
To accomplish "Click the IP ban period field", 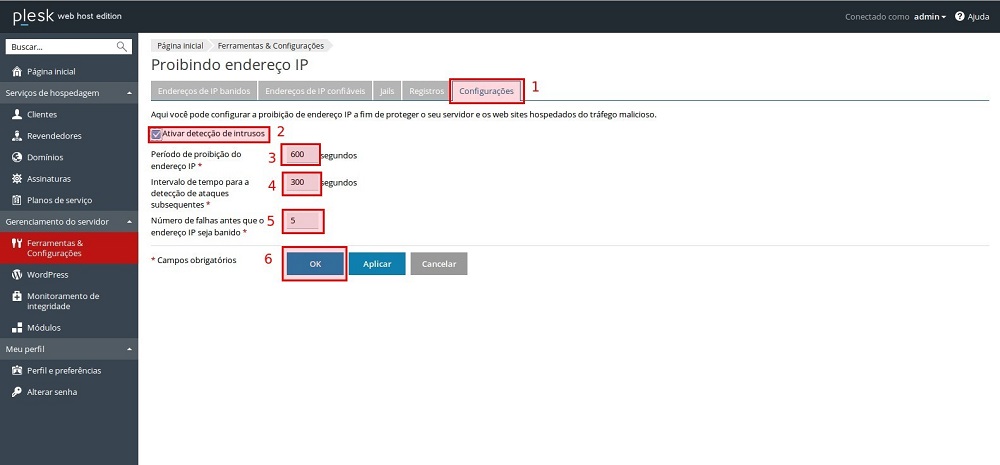I will point(300,155).
